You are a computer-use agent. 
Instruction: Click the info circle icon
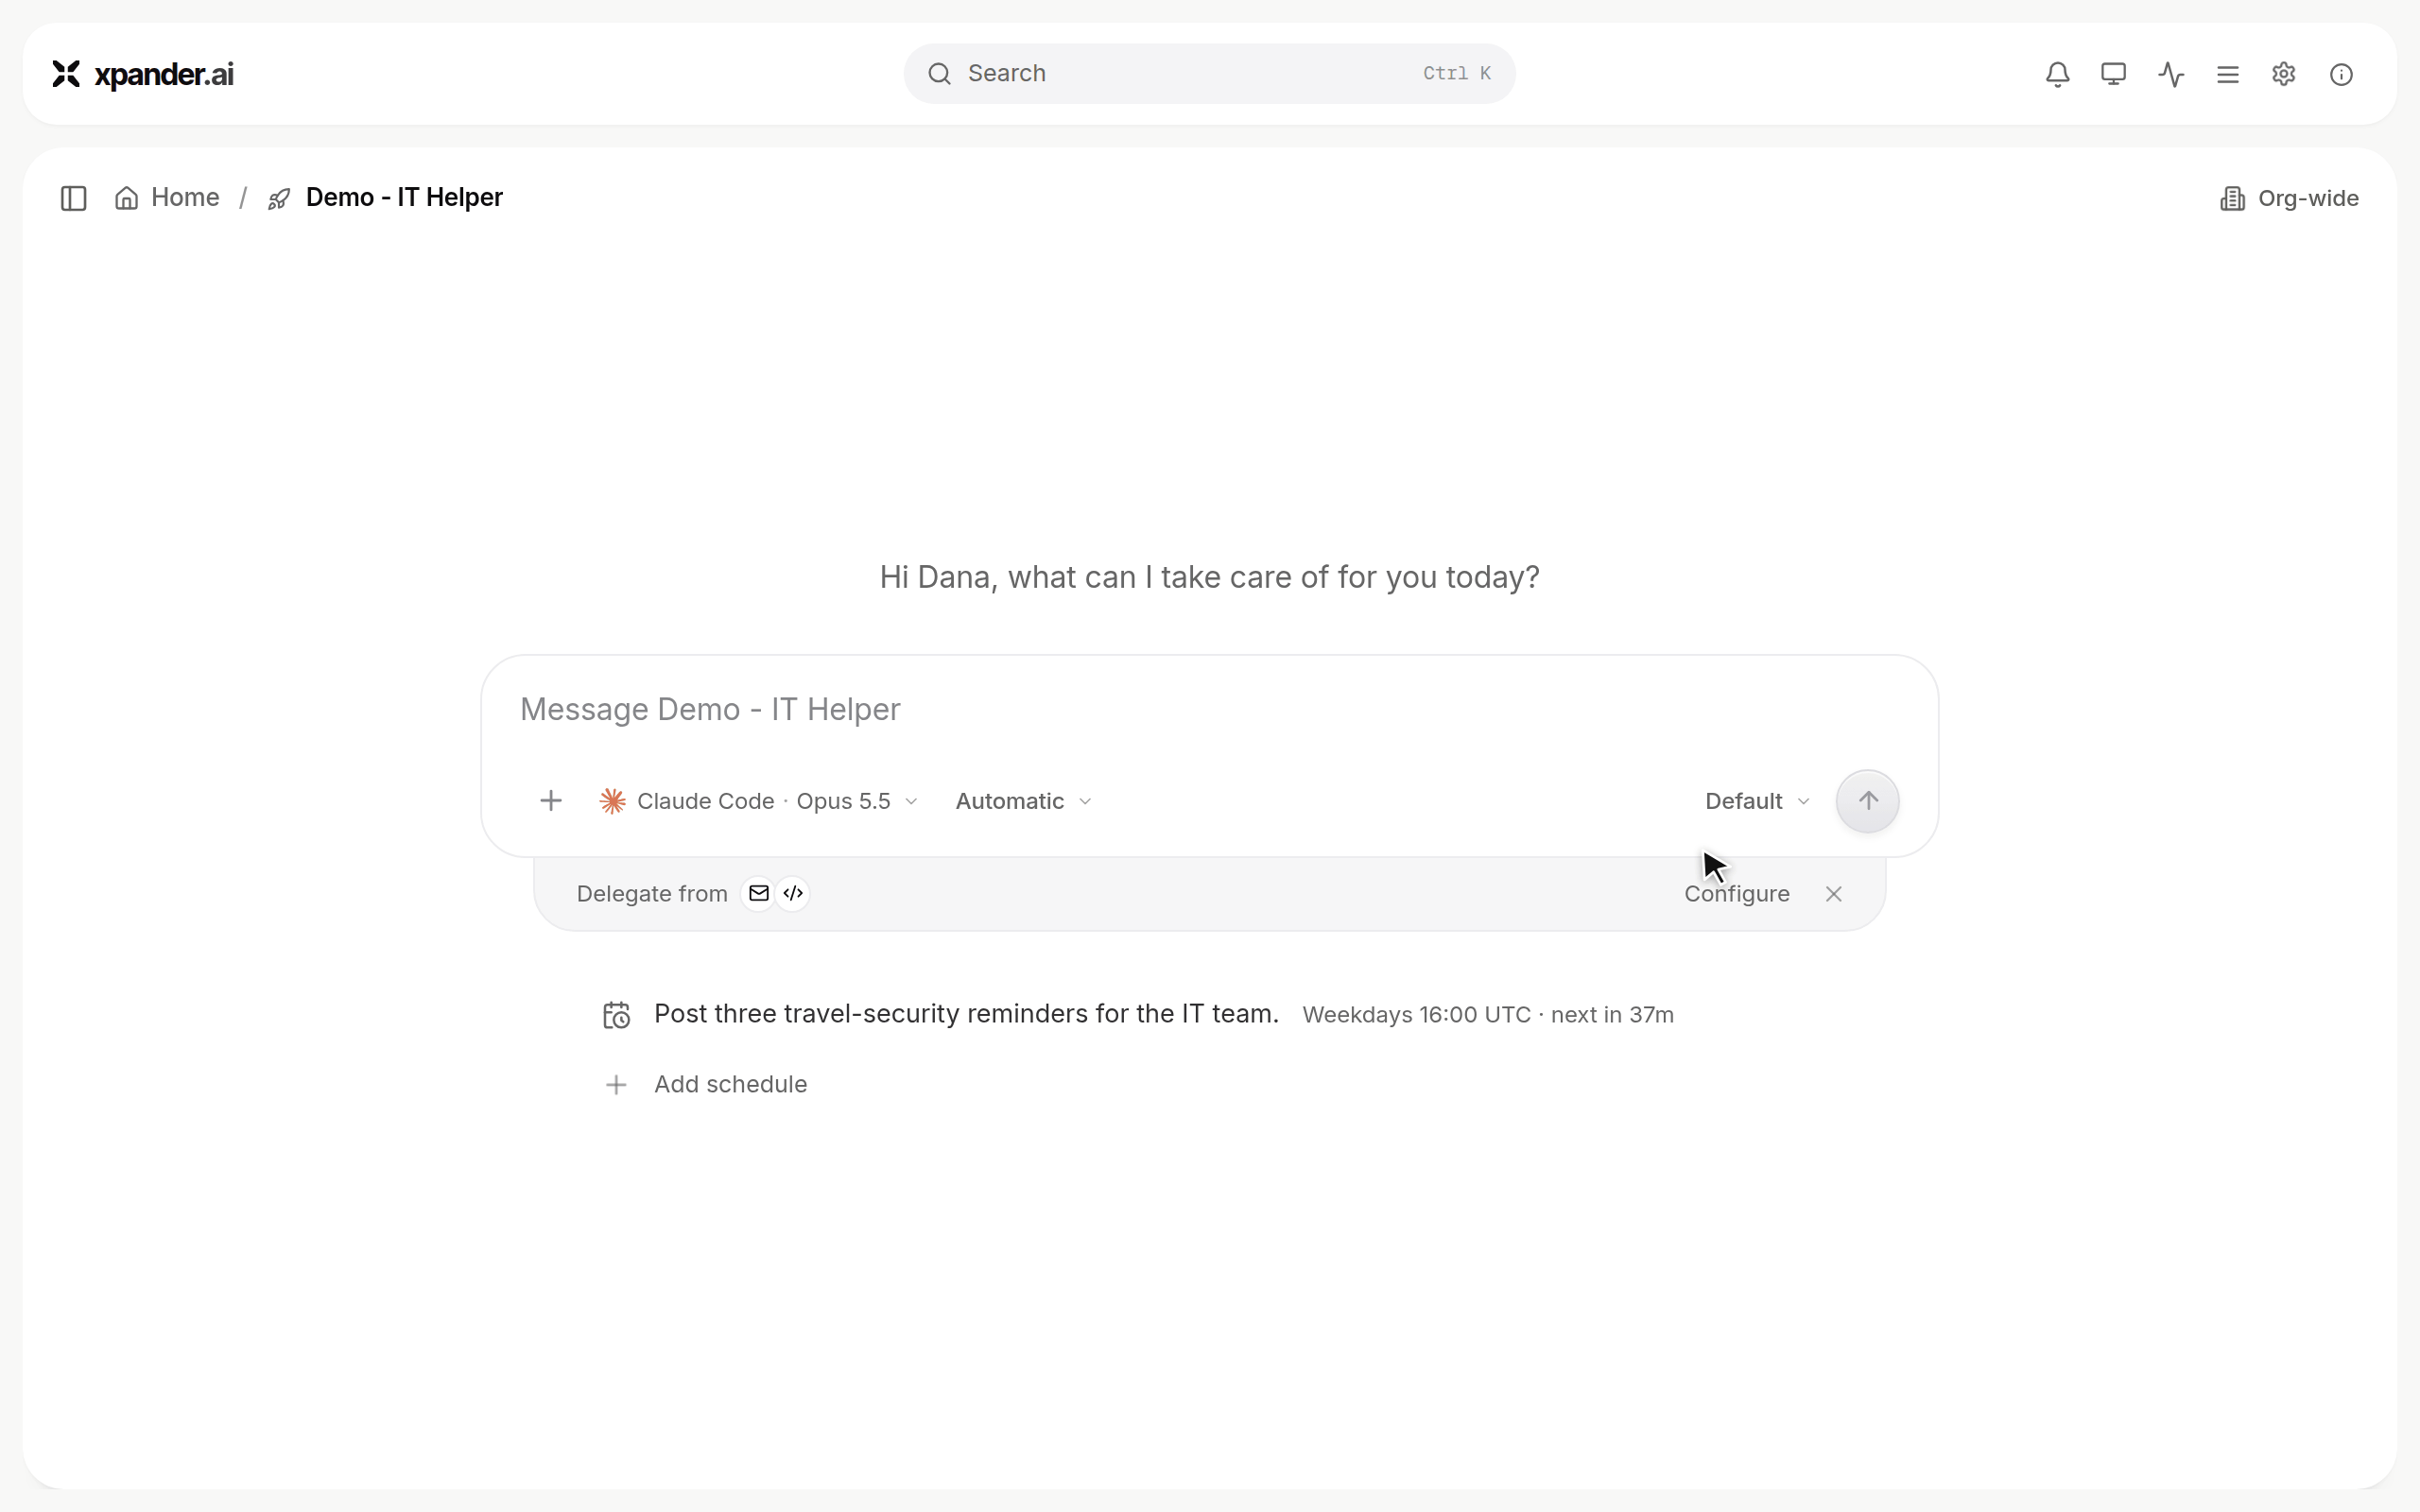point(2341,74)
